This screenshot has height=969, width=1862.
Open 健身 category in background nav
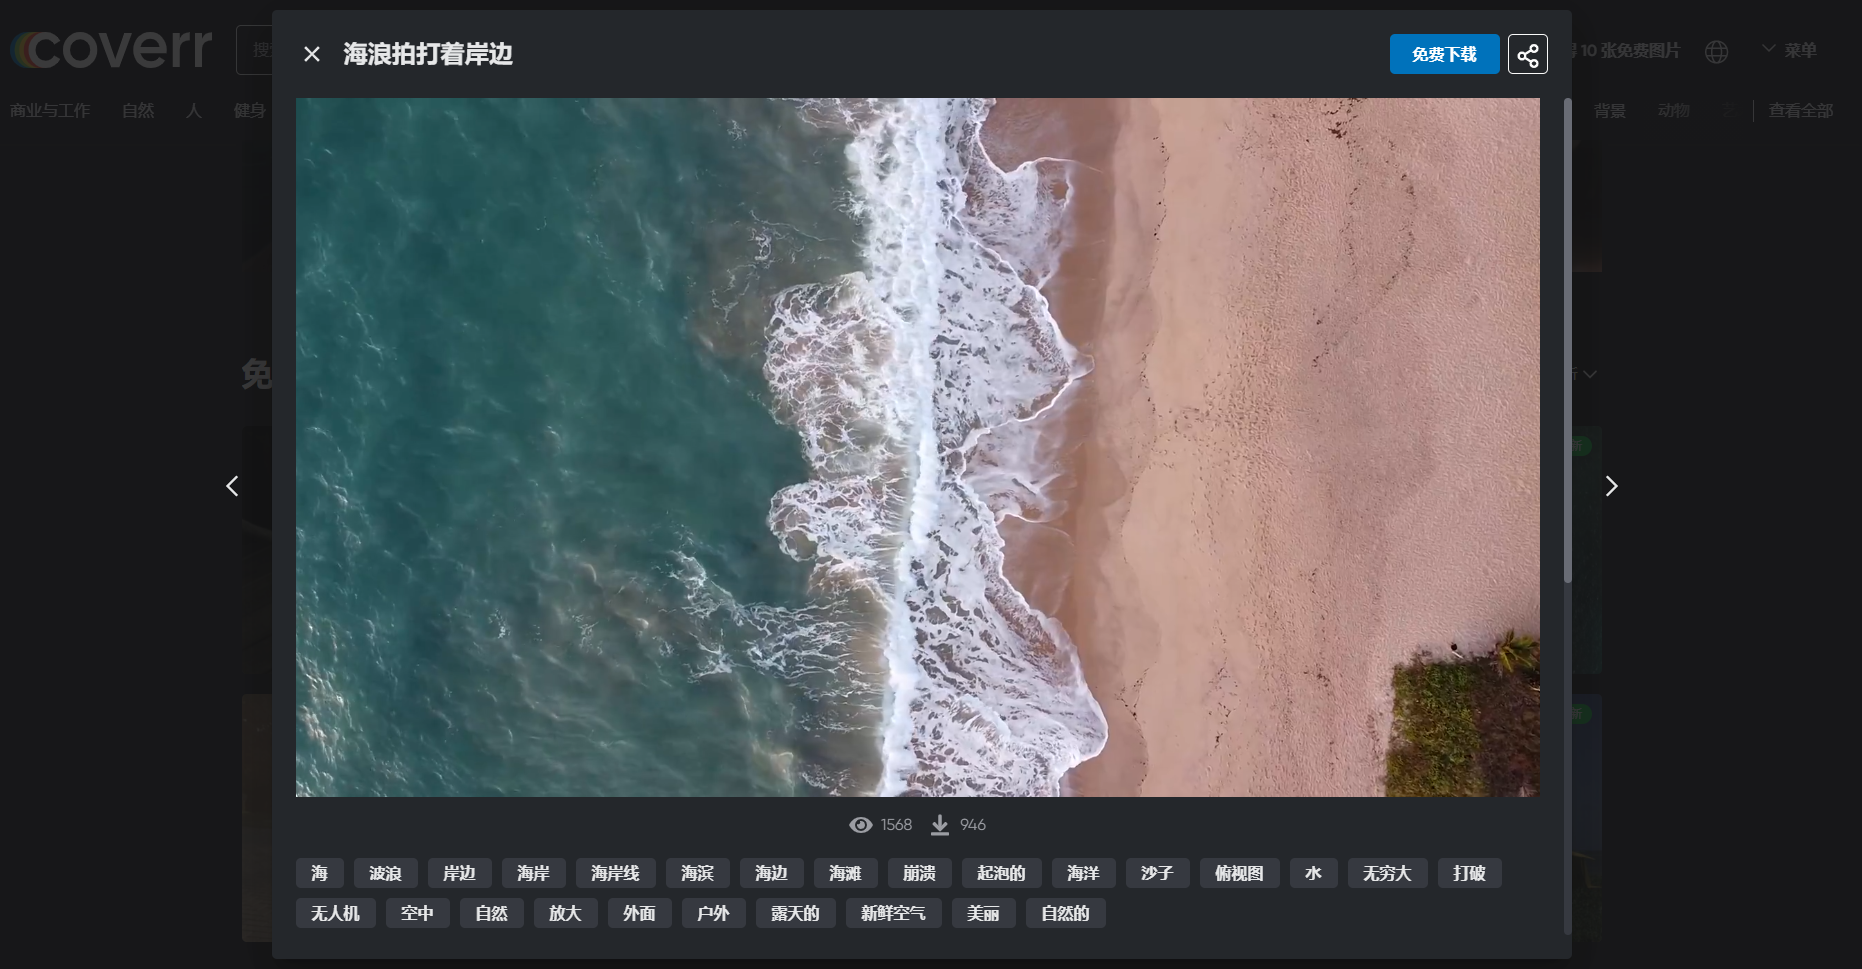pyautogui.click(x=250, y=111)
